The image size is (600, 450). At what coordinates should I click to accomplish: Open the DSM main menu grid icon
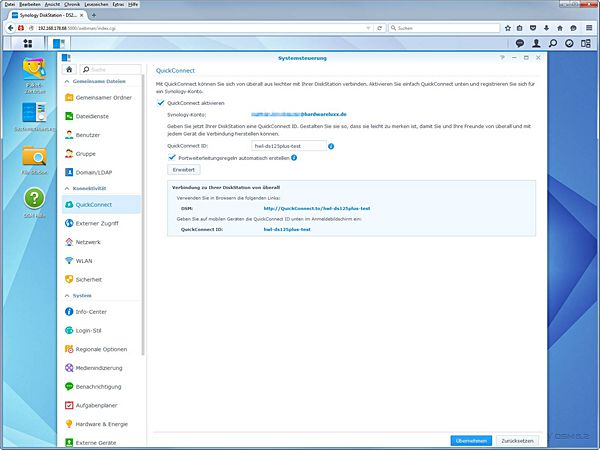pos(28,43)
